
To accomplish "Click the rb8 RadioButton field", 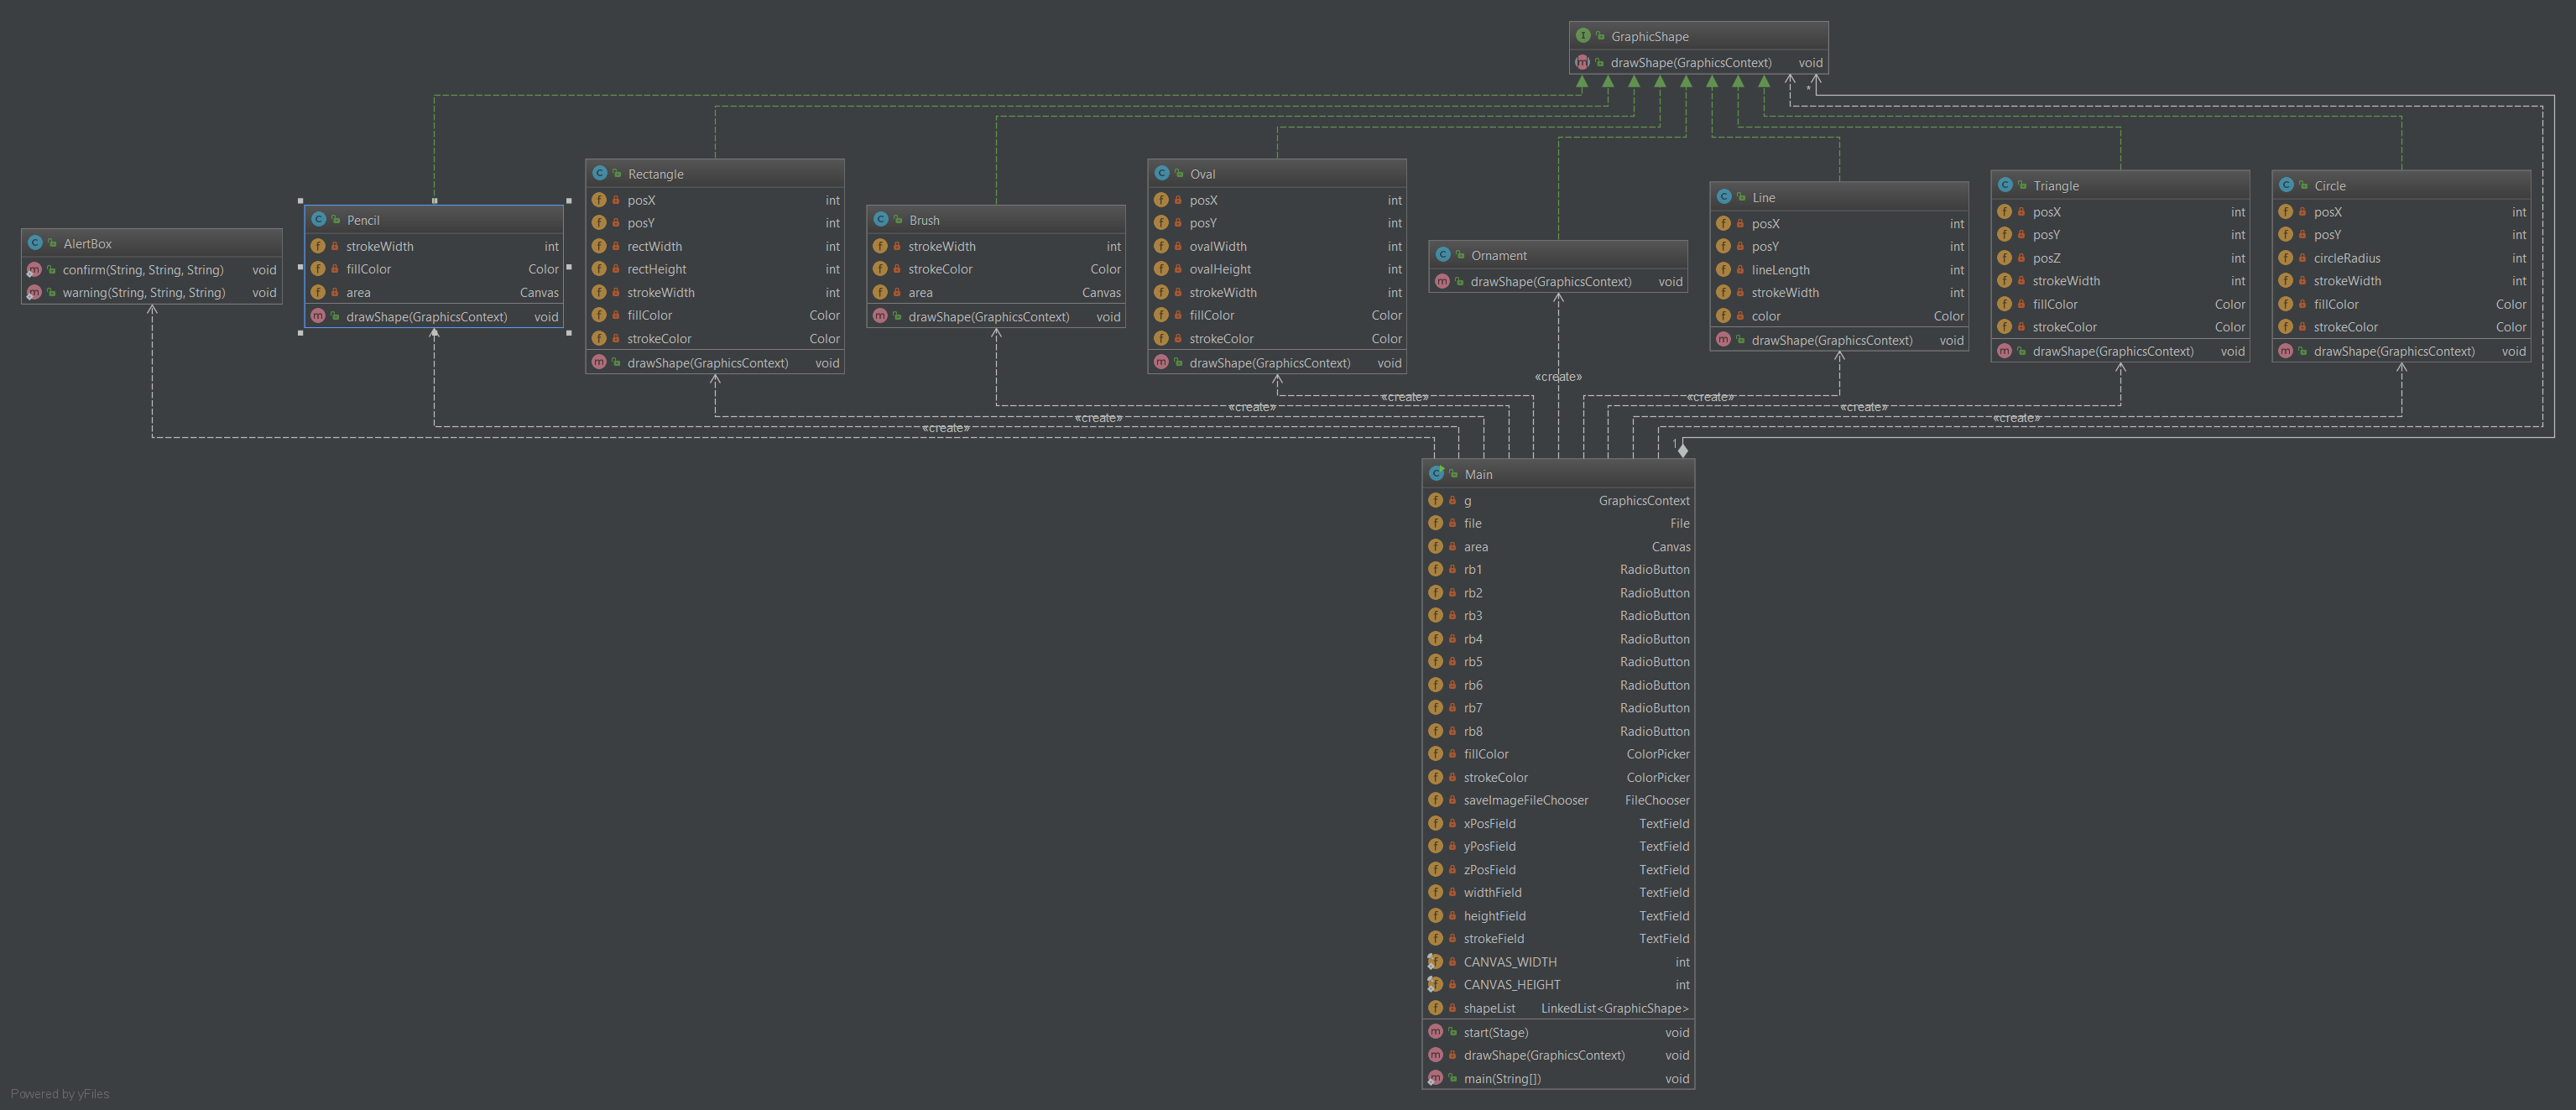I will [1558, 731].
